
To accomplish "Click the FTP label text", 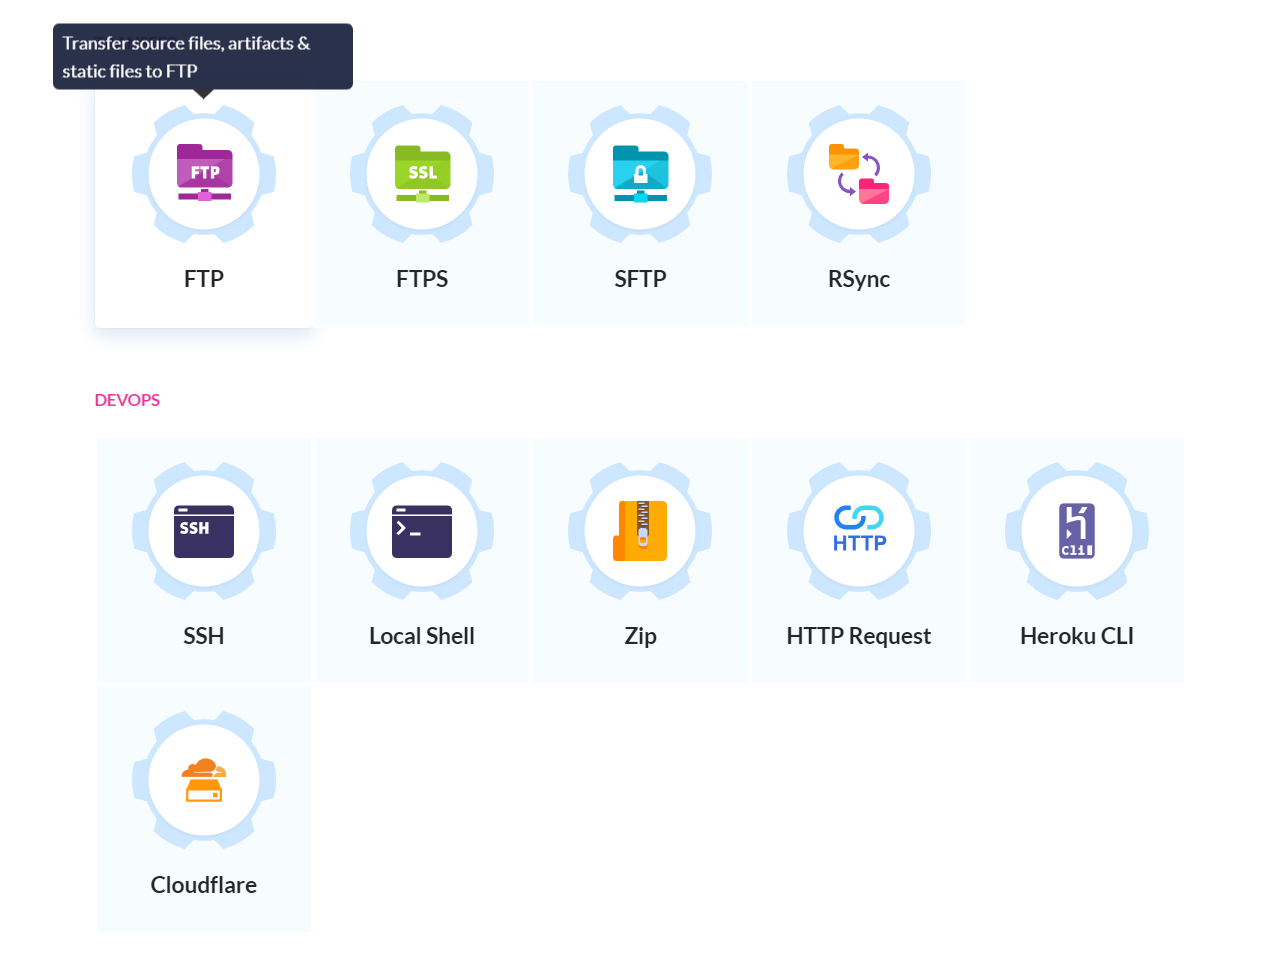I will tap(204, 279).
